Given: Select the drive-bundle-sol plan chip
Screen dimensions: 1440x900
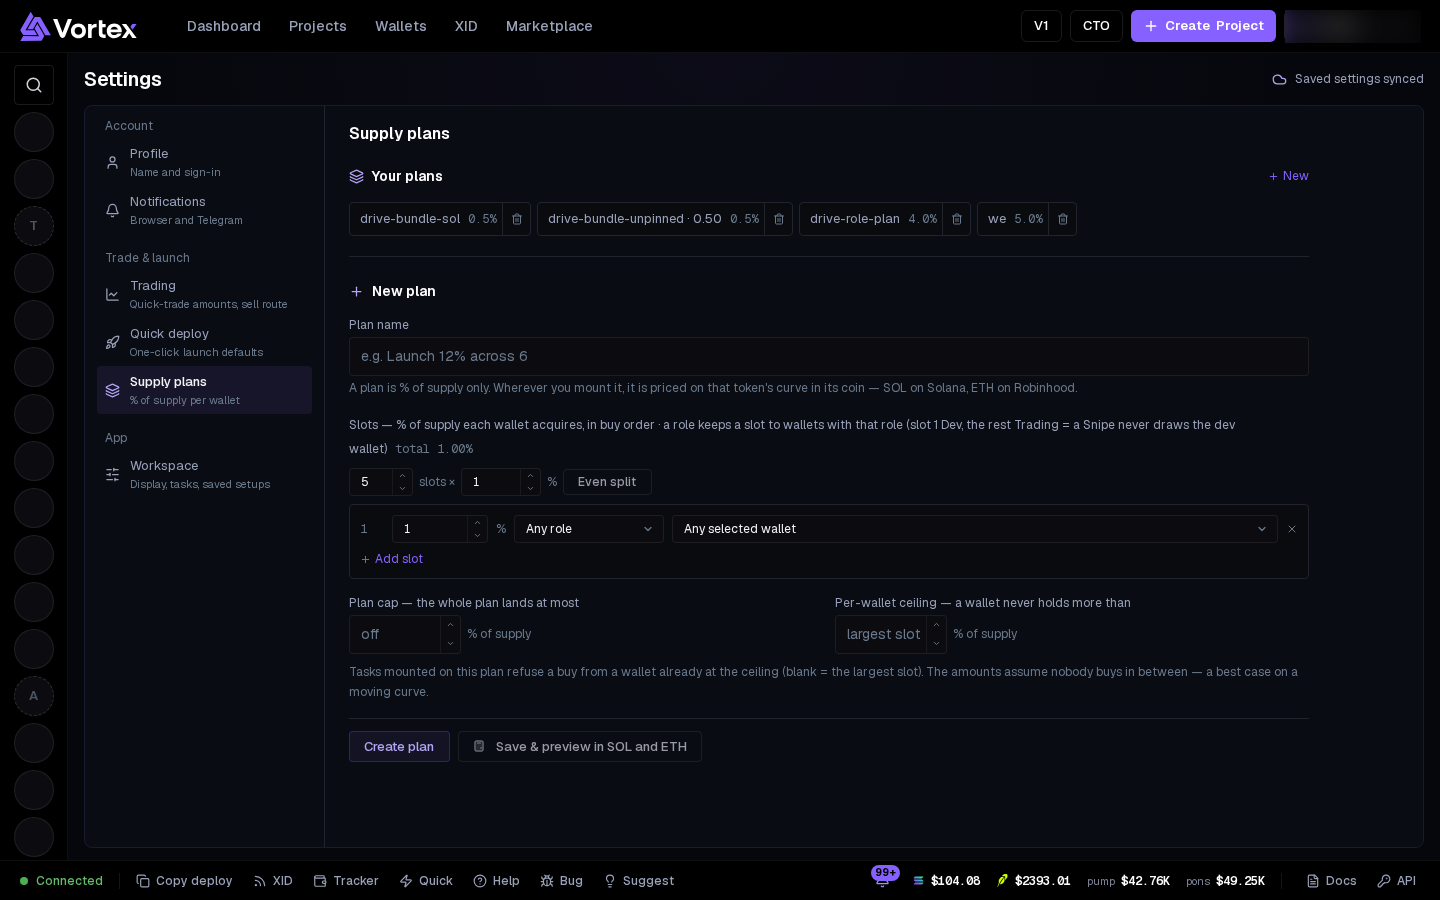Looking at the screenshot, I should 426,219.
